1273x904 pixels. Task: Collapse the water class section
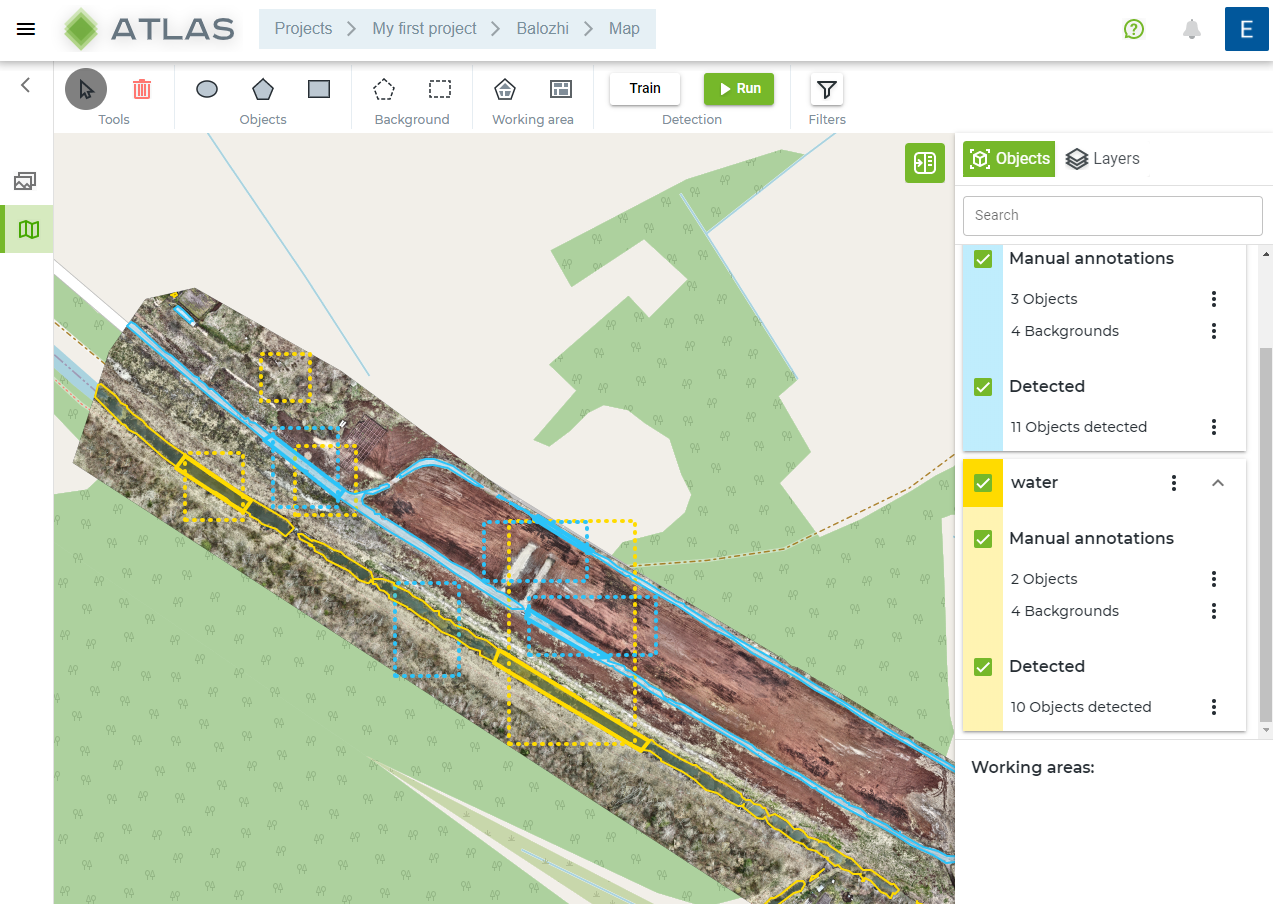[x=1218, y=483]
